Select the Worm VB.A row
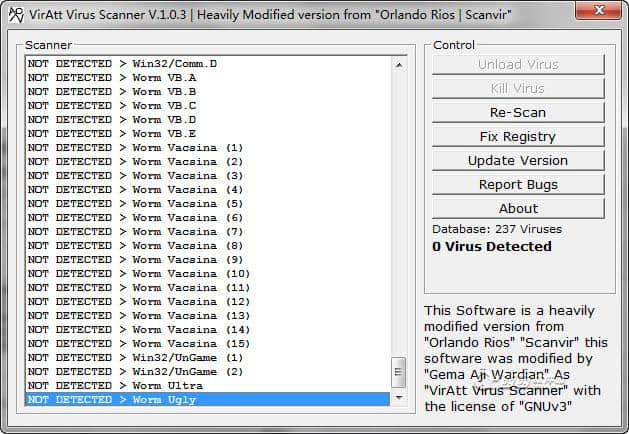The image size is (629, 434). pos(208,78)
